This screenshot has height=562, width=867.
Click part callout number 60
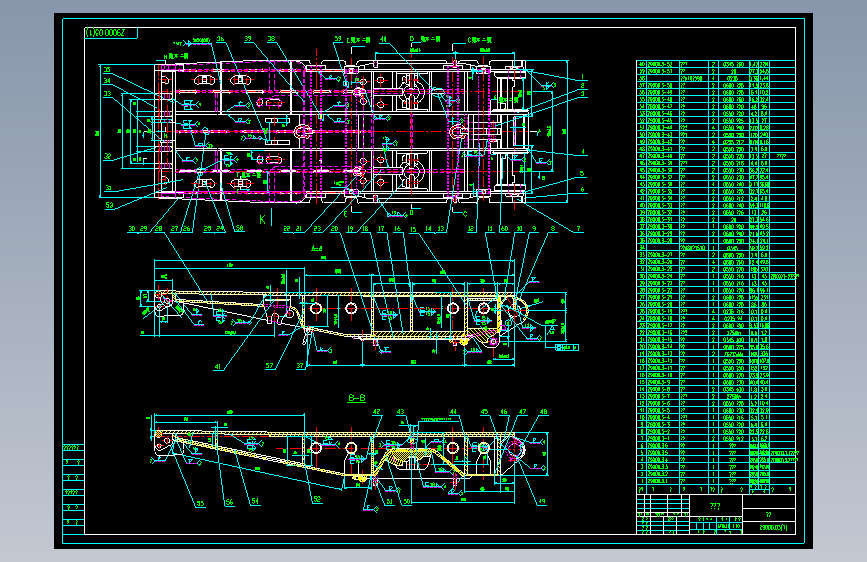point(504,228)
